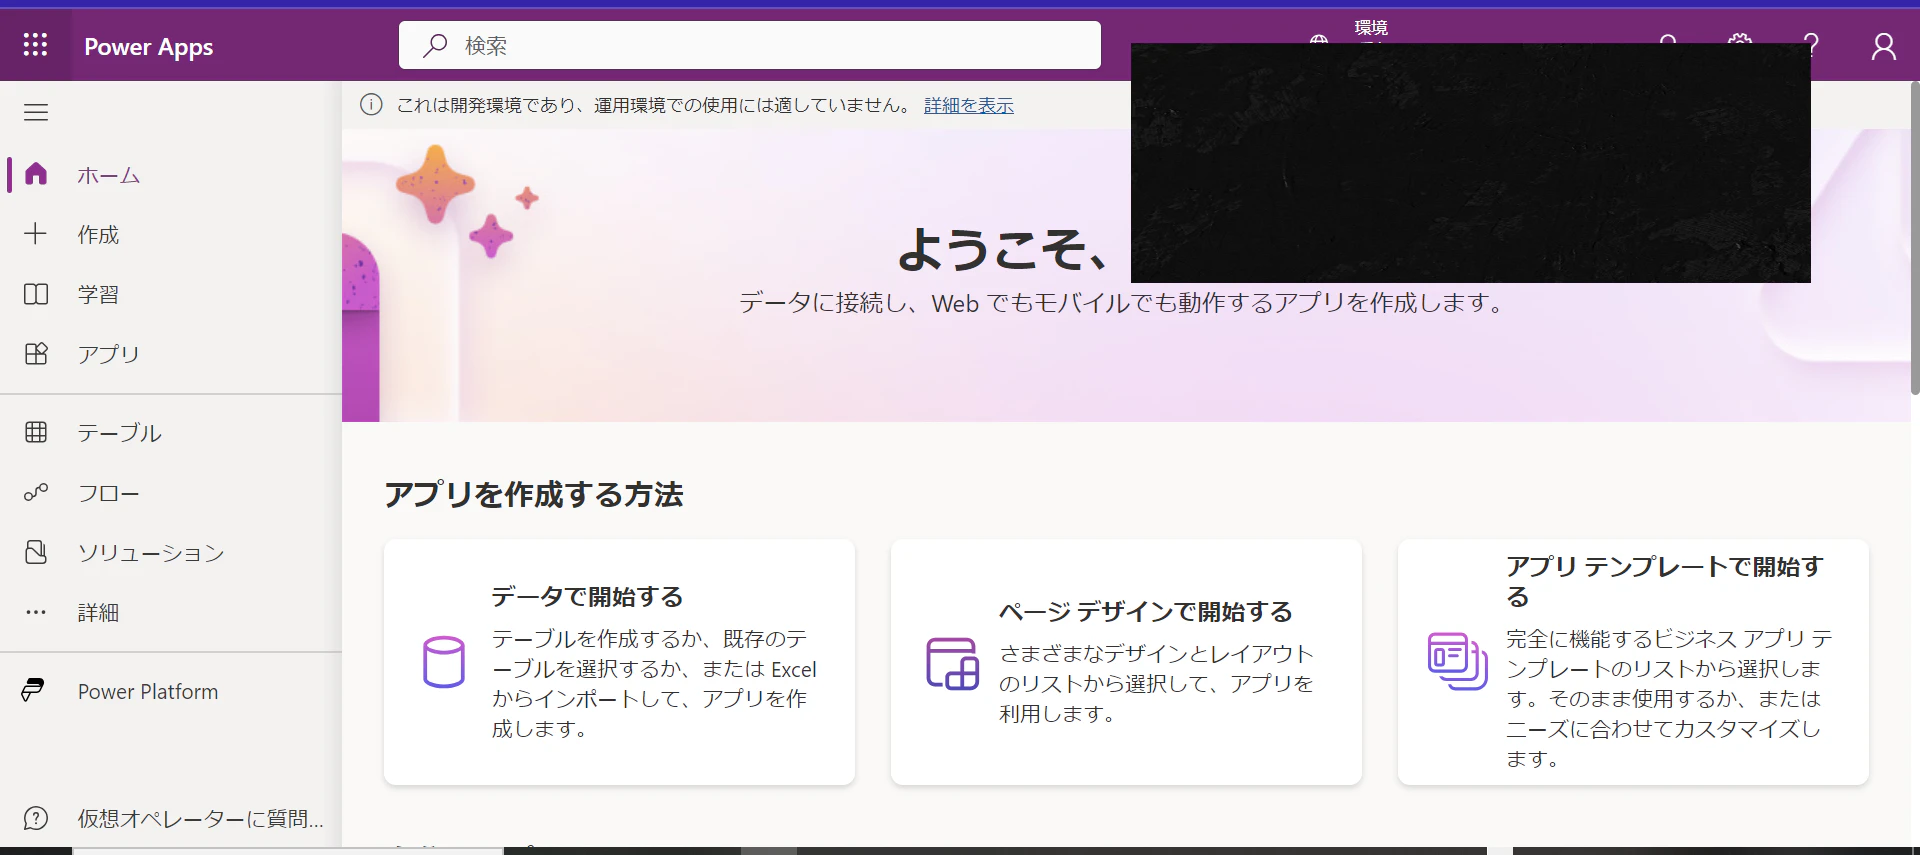Open アプリ in the sidebar
This screenshot has width=1920, height=855.
tap(171, 354)
